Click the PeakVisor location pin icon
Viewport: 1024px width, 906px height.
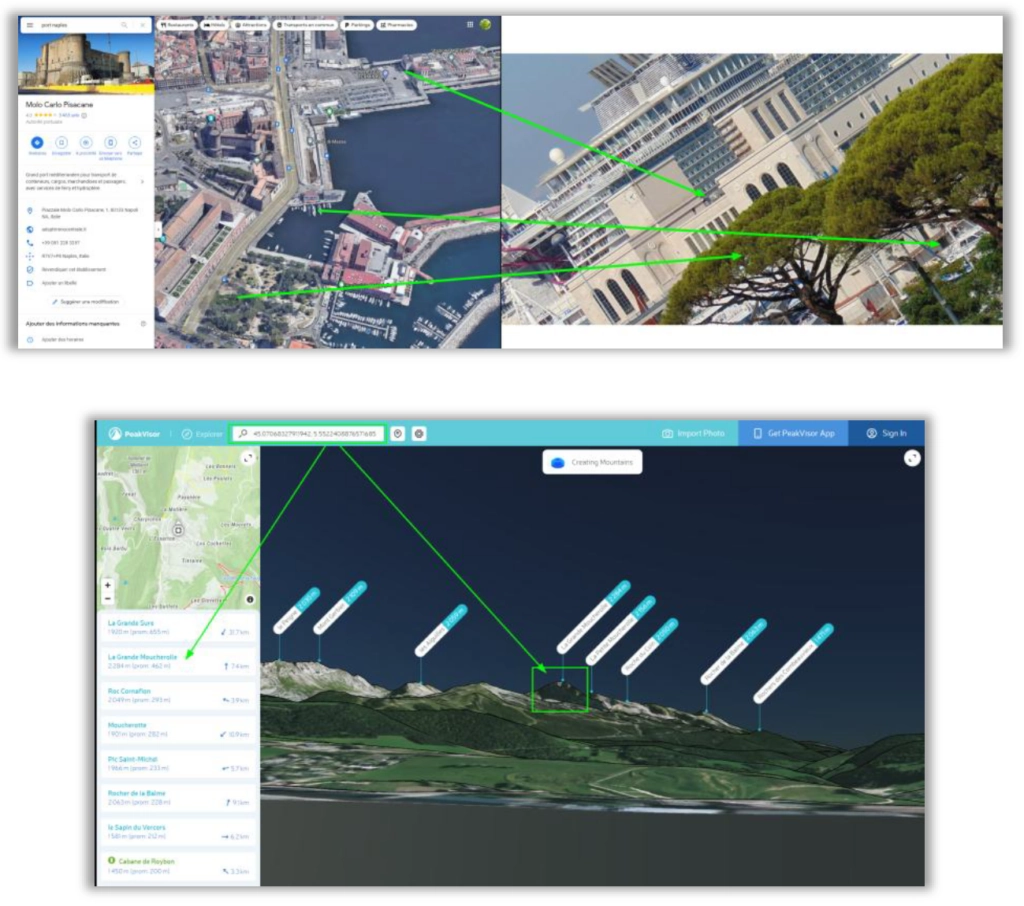pyautogui.click(x=398, y=434)
